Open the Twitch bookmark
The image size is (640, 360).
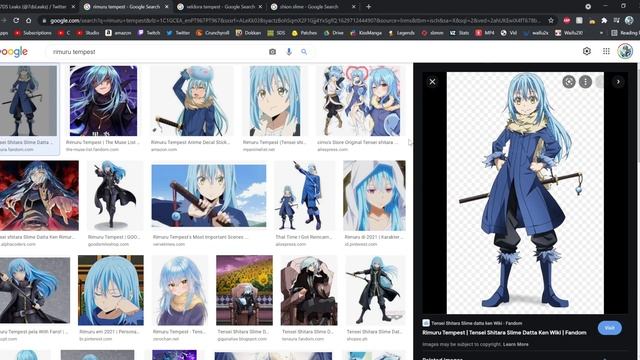point(149,33)
